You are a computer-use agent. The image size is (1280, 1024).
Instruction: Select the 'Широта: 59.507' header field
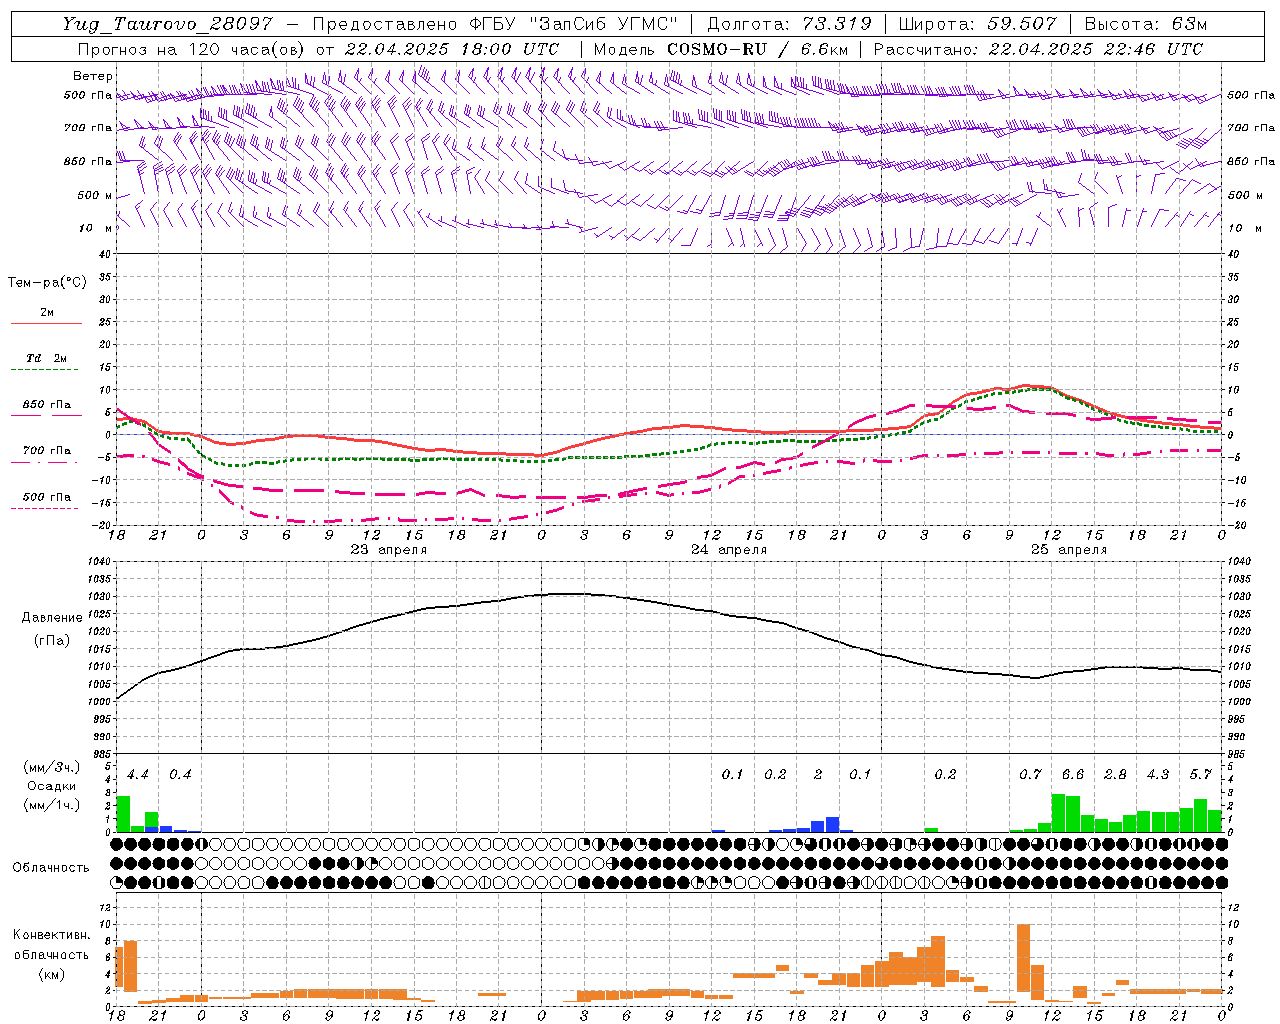coord(978,24)
